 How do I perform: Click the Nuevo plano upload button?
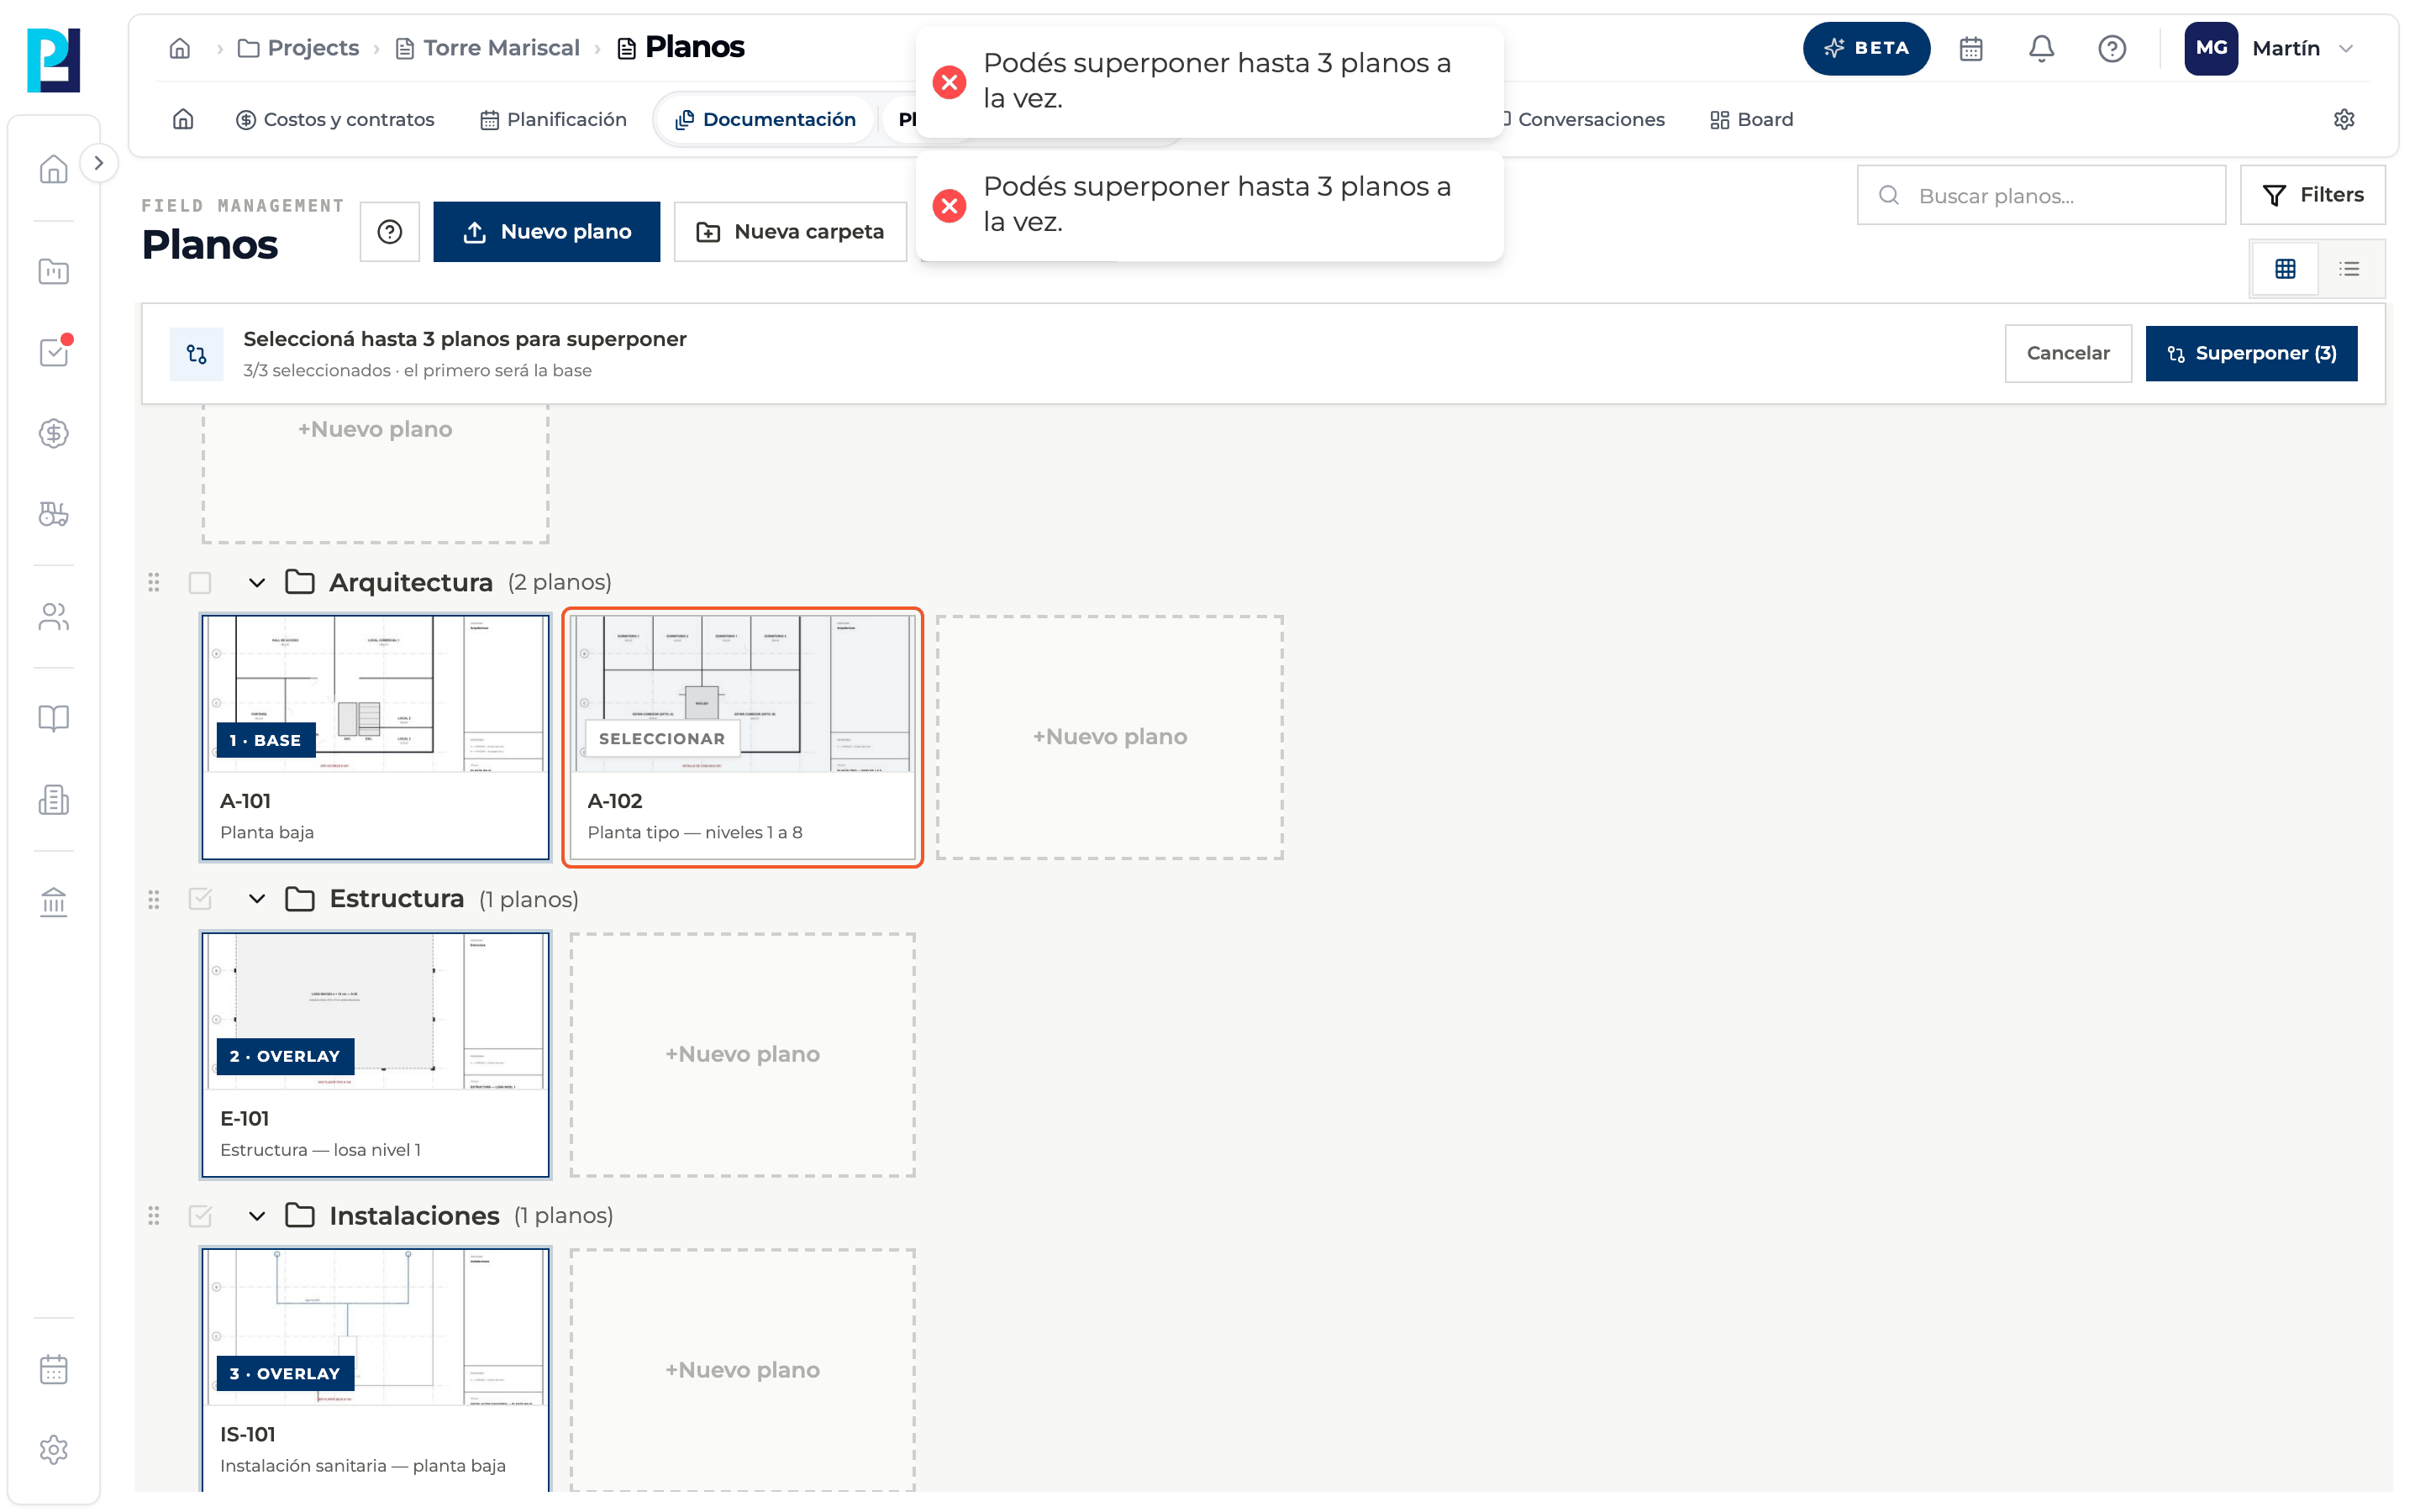pyautogui.click(x=546, y=232)
